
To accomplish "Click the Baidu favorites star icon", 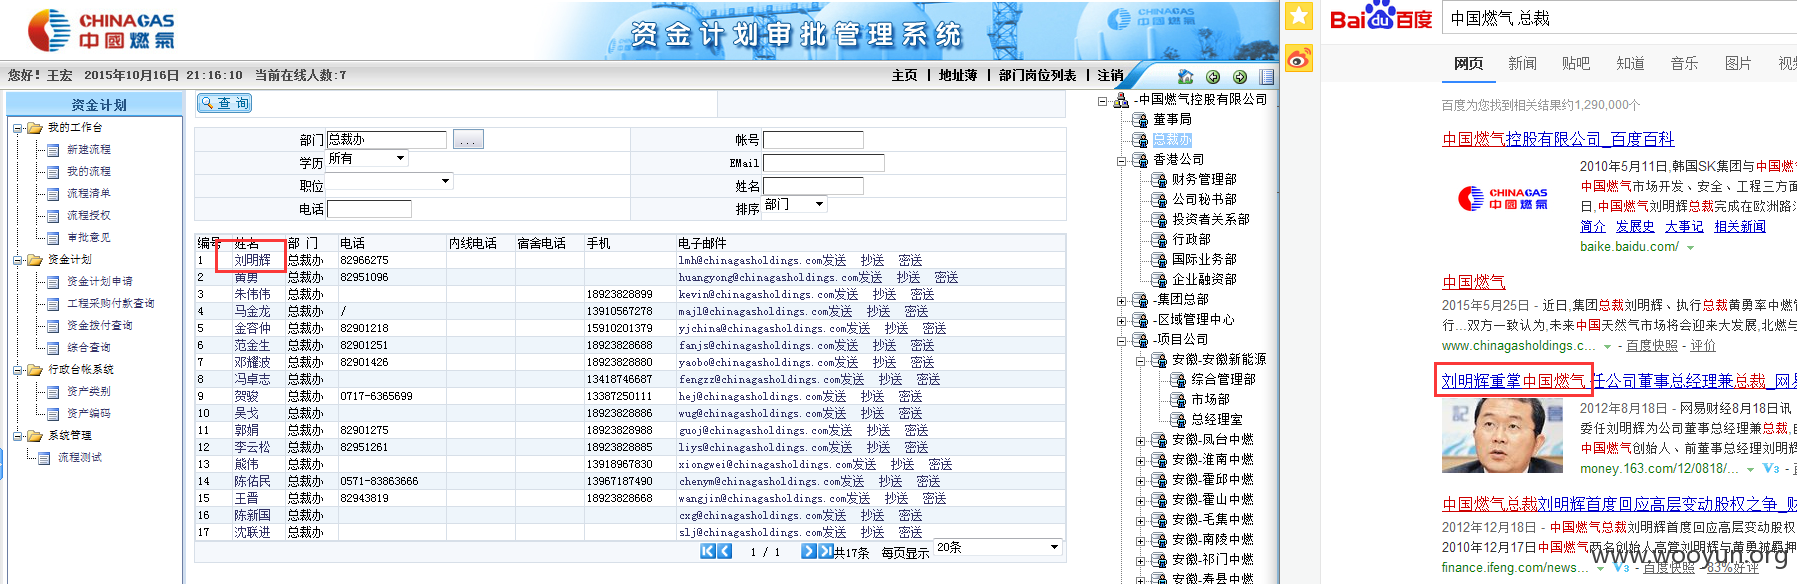I will click(1299, 16).
